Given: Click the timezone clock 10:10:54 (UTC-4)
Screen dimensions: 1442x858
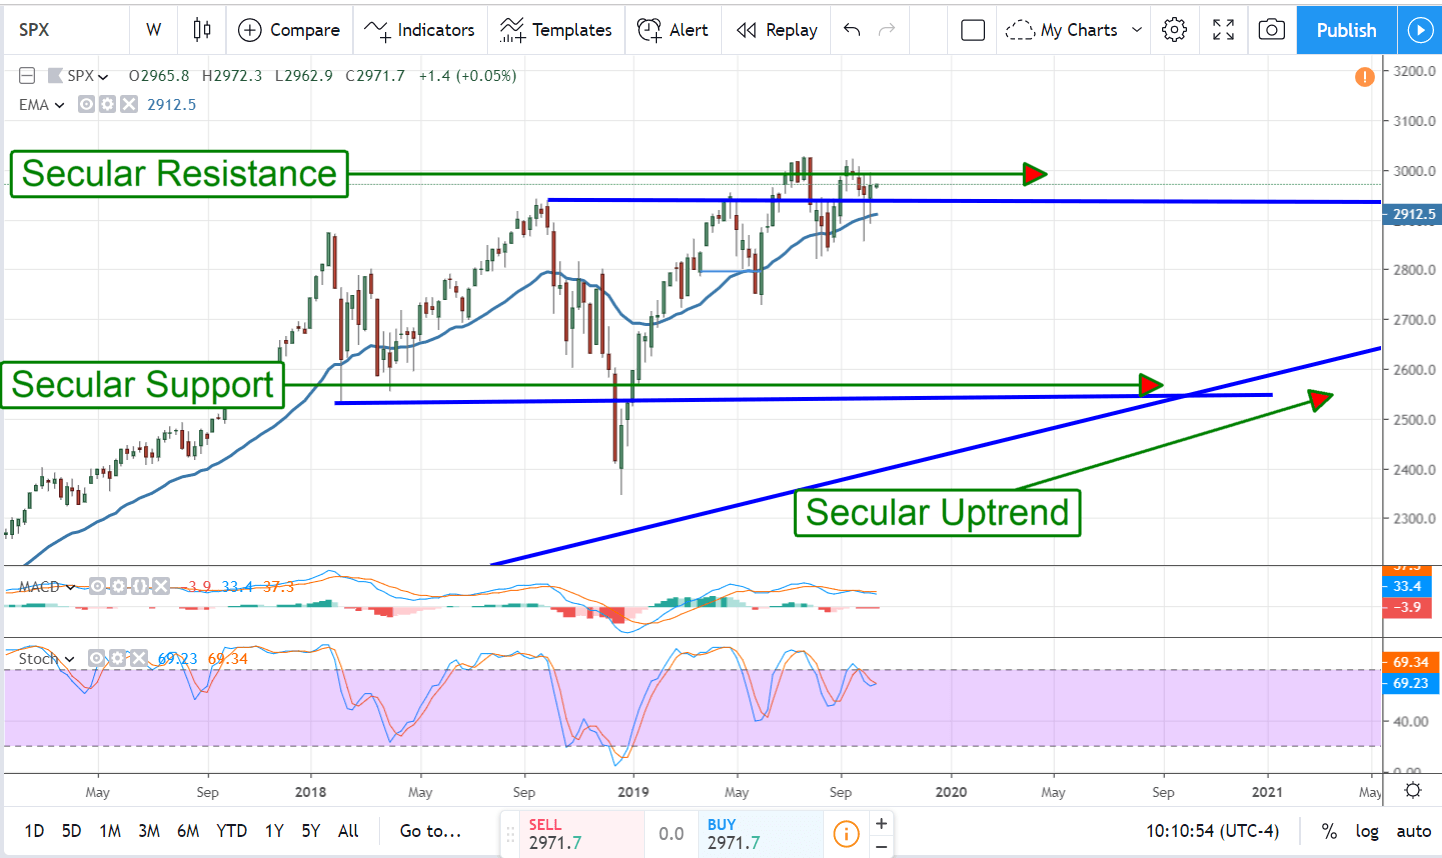Looking at the screenshot, I should [1213, 831].
